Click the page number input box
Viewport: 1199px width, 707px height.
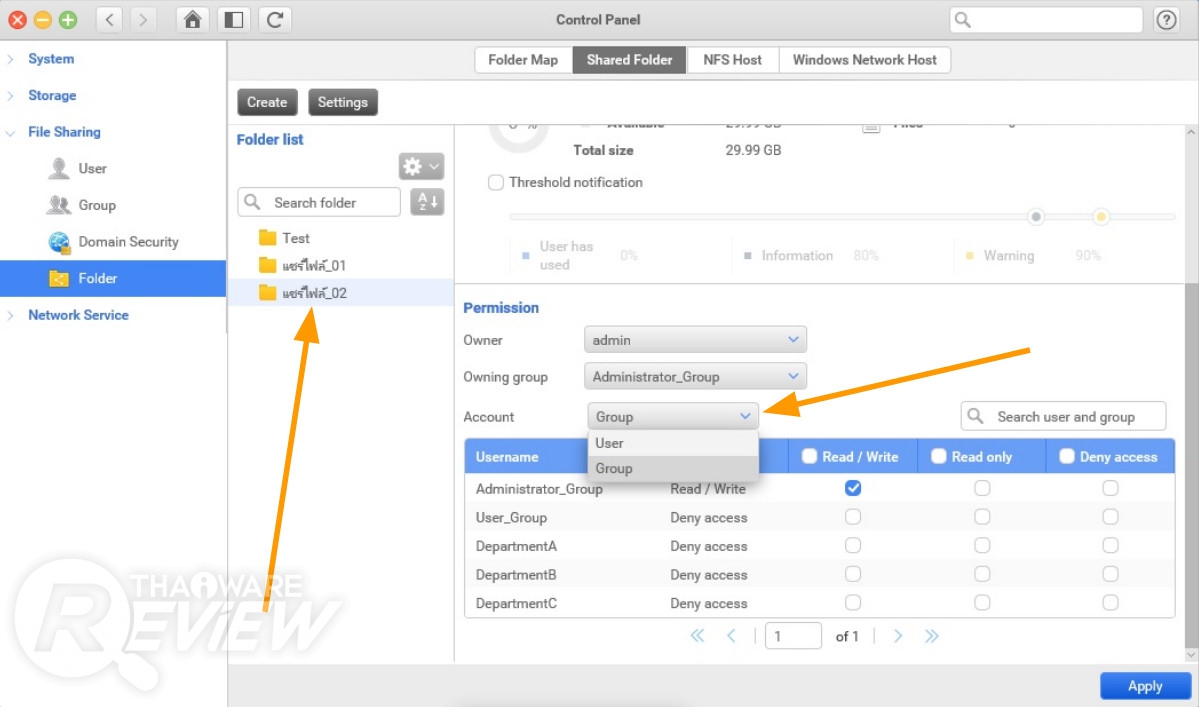point(793,636)
